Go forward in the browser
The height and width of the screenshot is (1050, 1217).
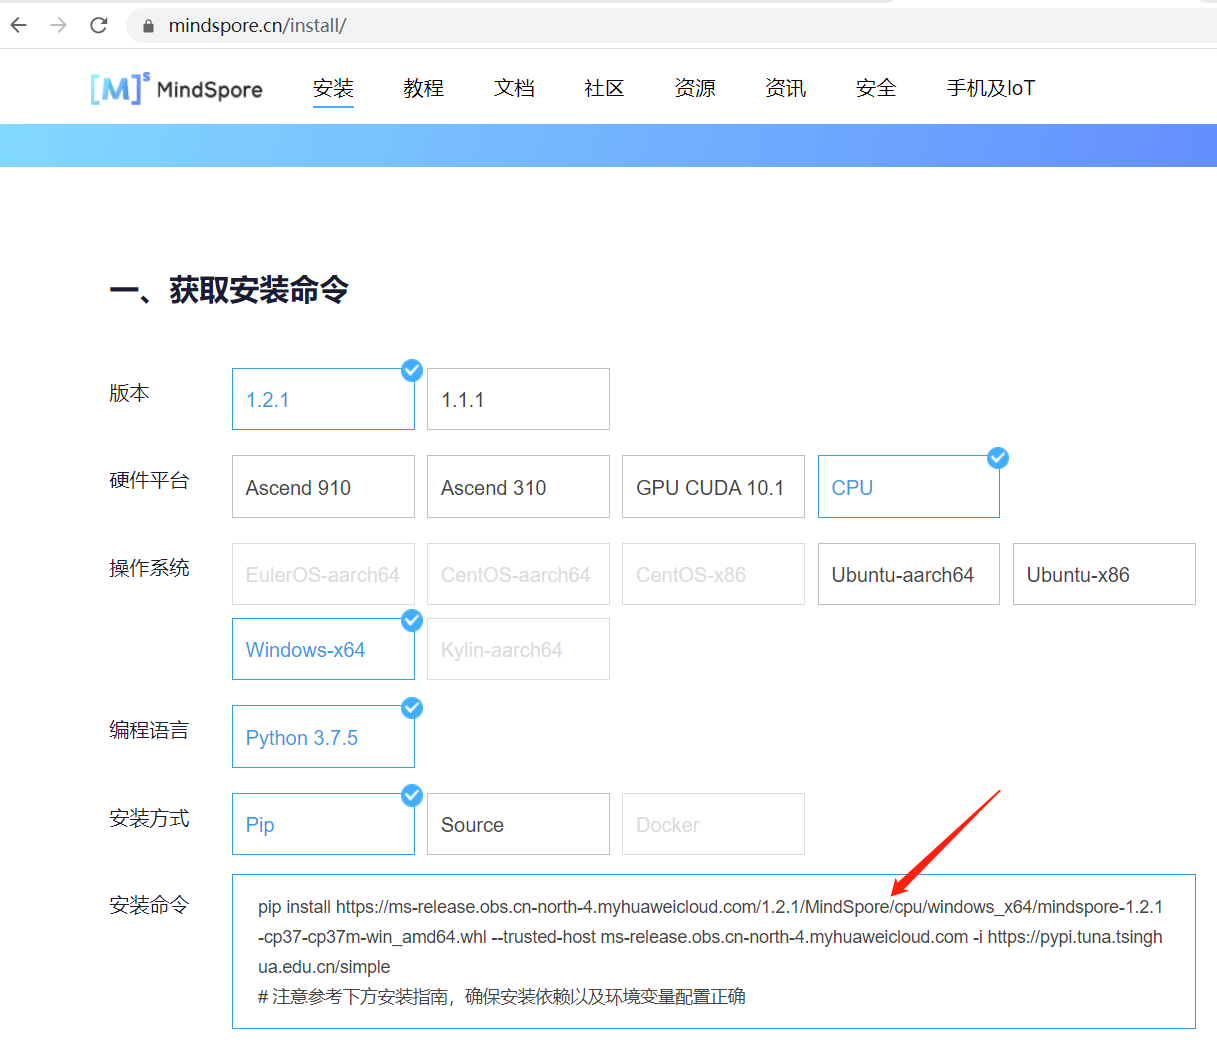59,25
